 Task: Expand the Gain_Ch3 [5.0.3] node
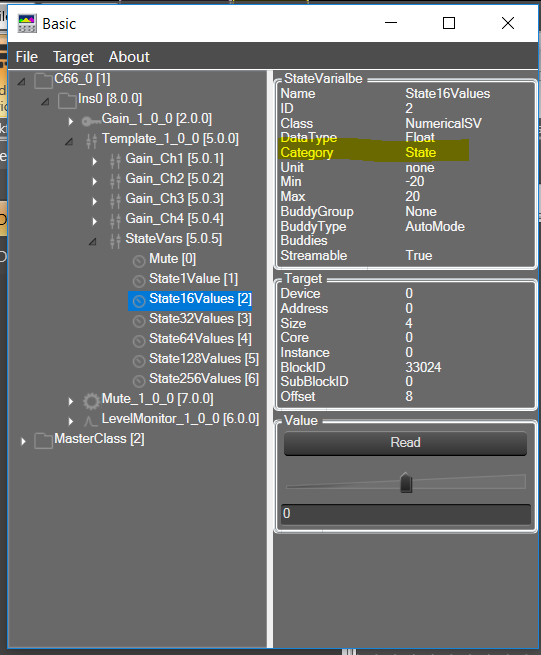pos(95,201)
